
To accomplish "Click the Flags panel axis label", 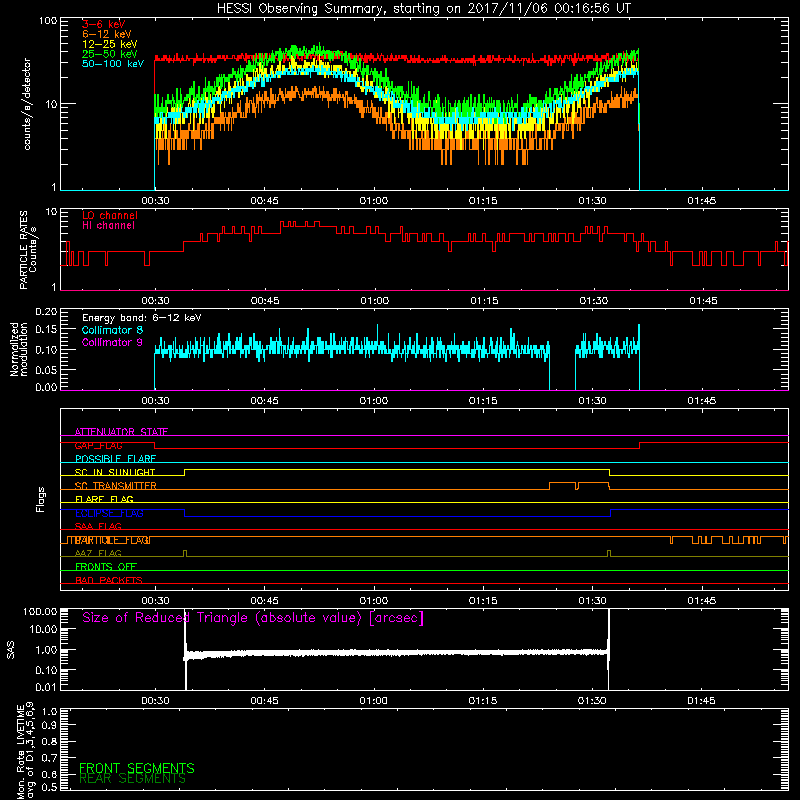I will (x=40, y=499).
